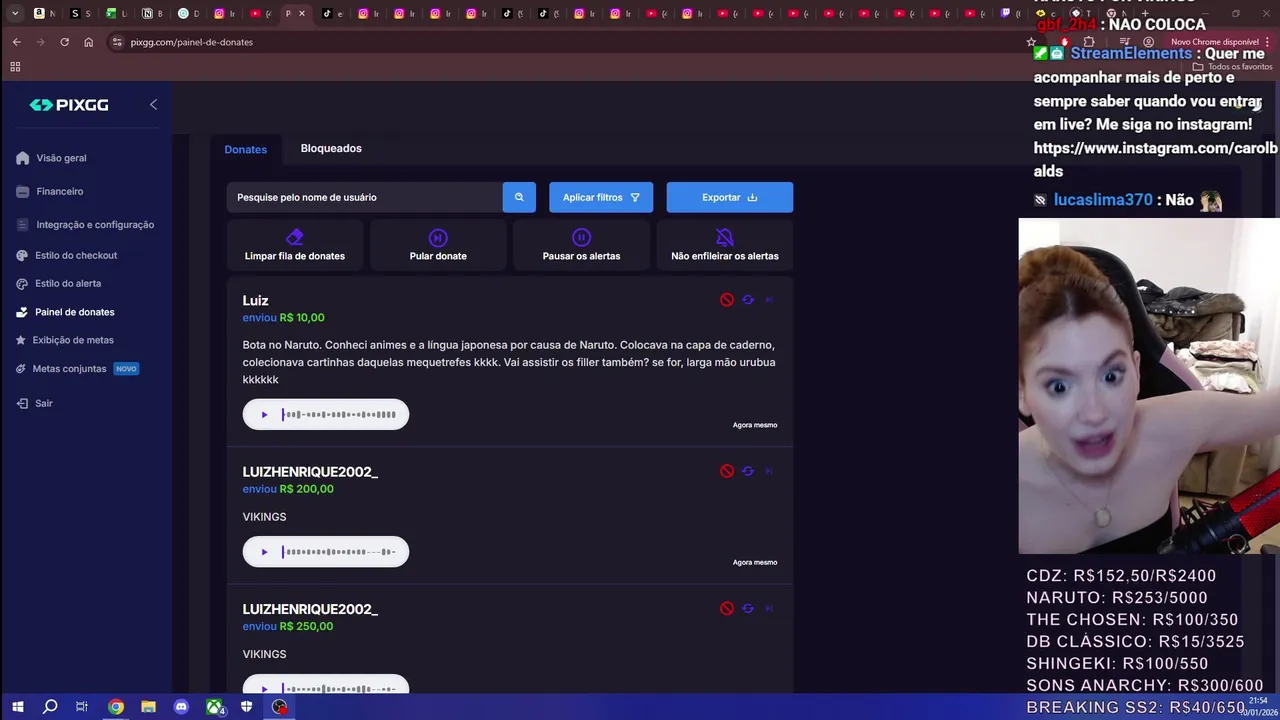The image size is (1280, 720).
Task: Play the R$ 200,00 VIKINGS audio
Action: pyautogui.click(x=264, y=552)
